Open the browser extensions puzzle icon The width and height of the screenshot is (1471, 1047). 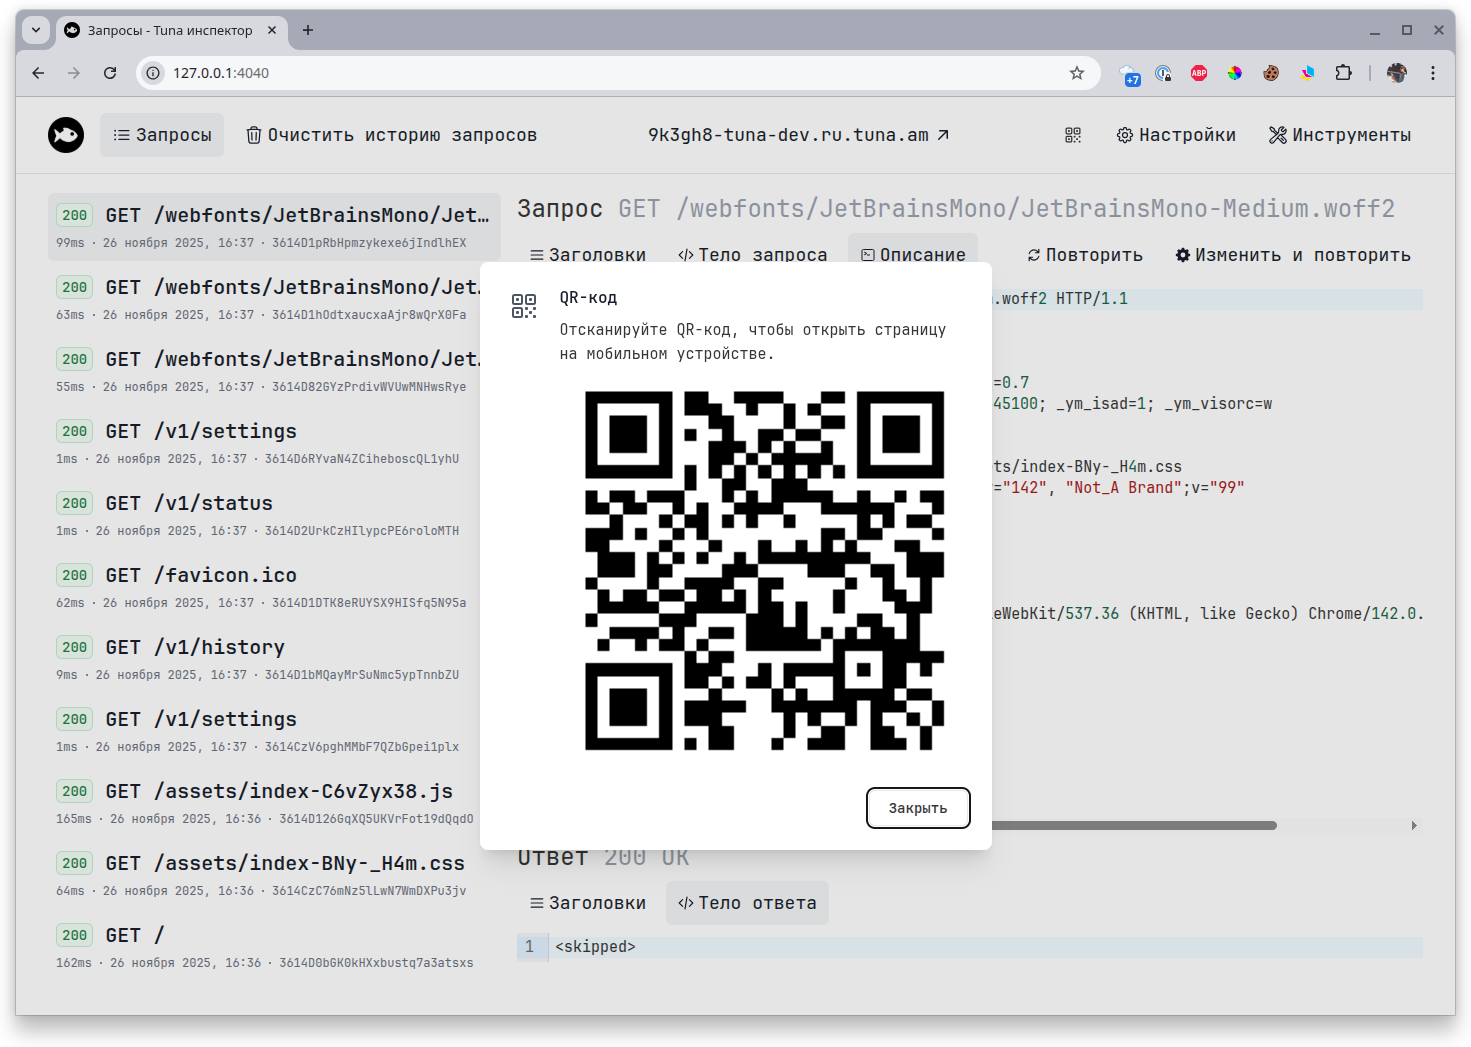(1344, 72)
